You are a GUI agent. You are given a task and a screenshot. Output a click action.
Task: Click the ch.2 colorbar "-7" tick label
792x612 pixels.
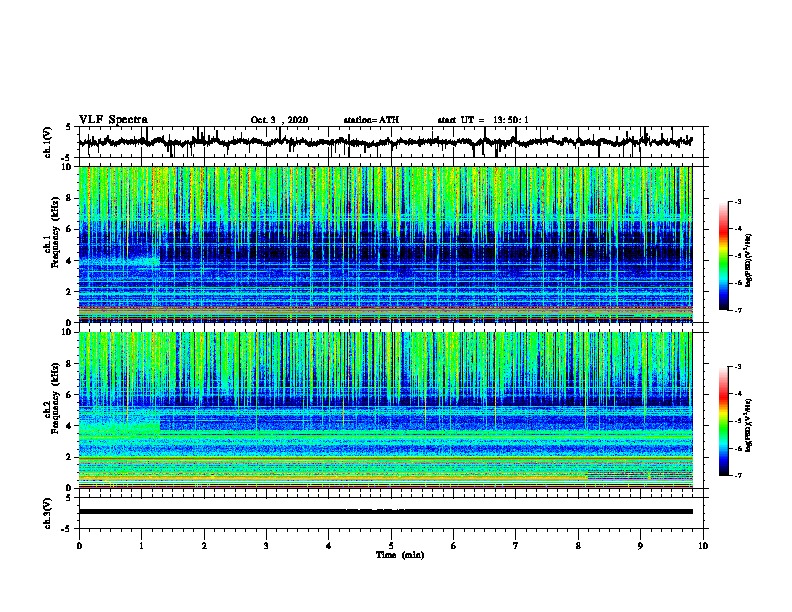[x=738, y=475]
